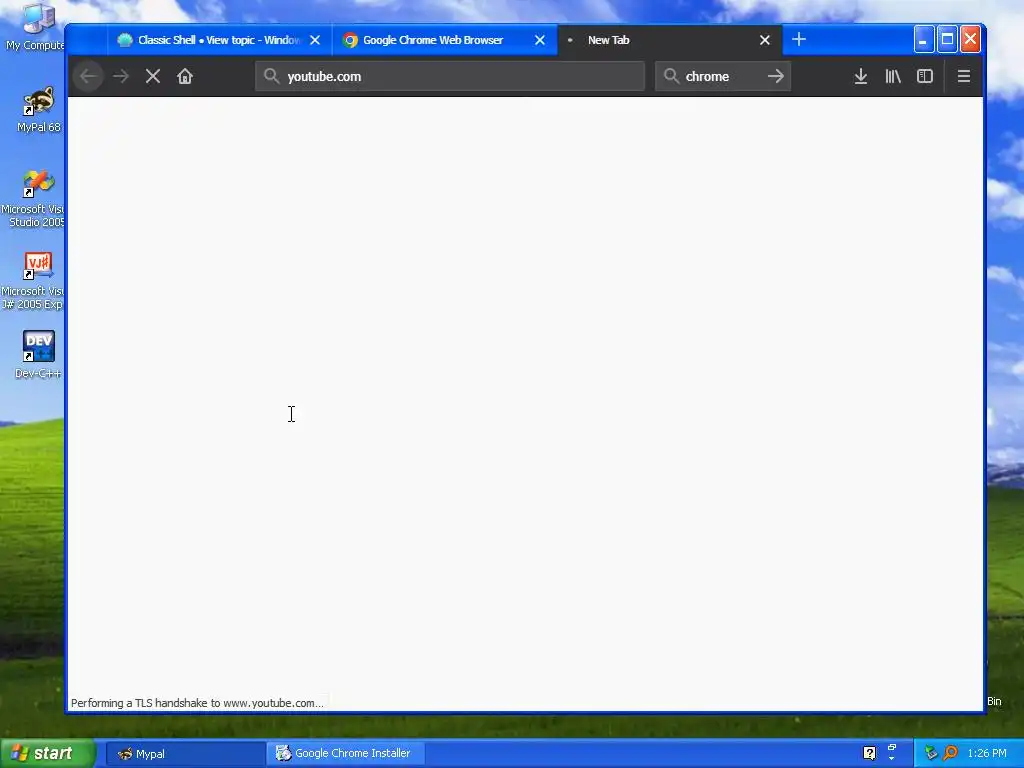The width and height of the screenshot is (1024, 768).
Task: Open the Downloads toolbar button
Action: coord(861,76)
